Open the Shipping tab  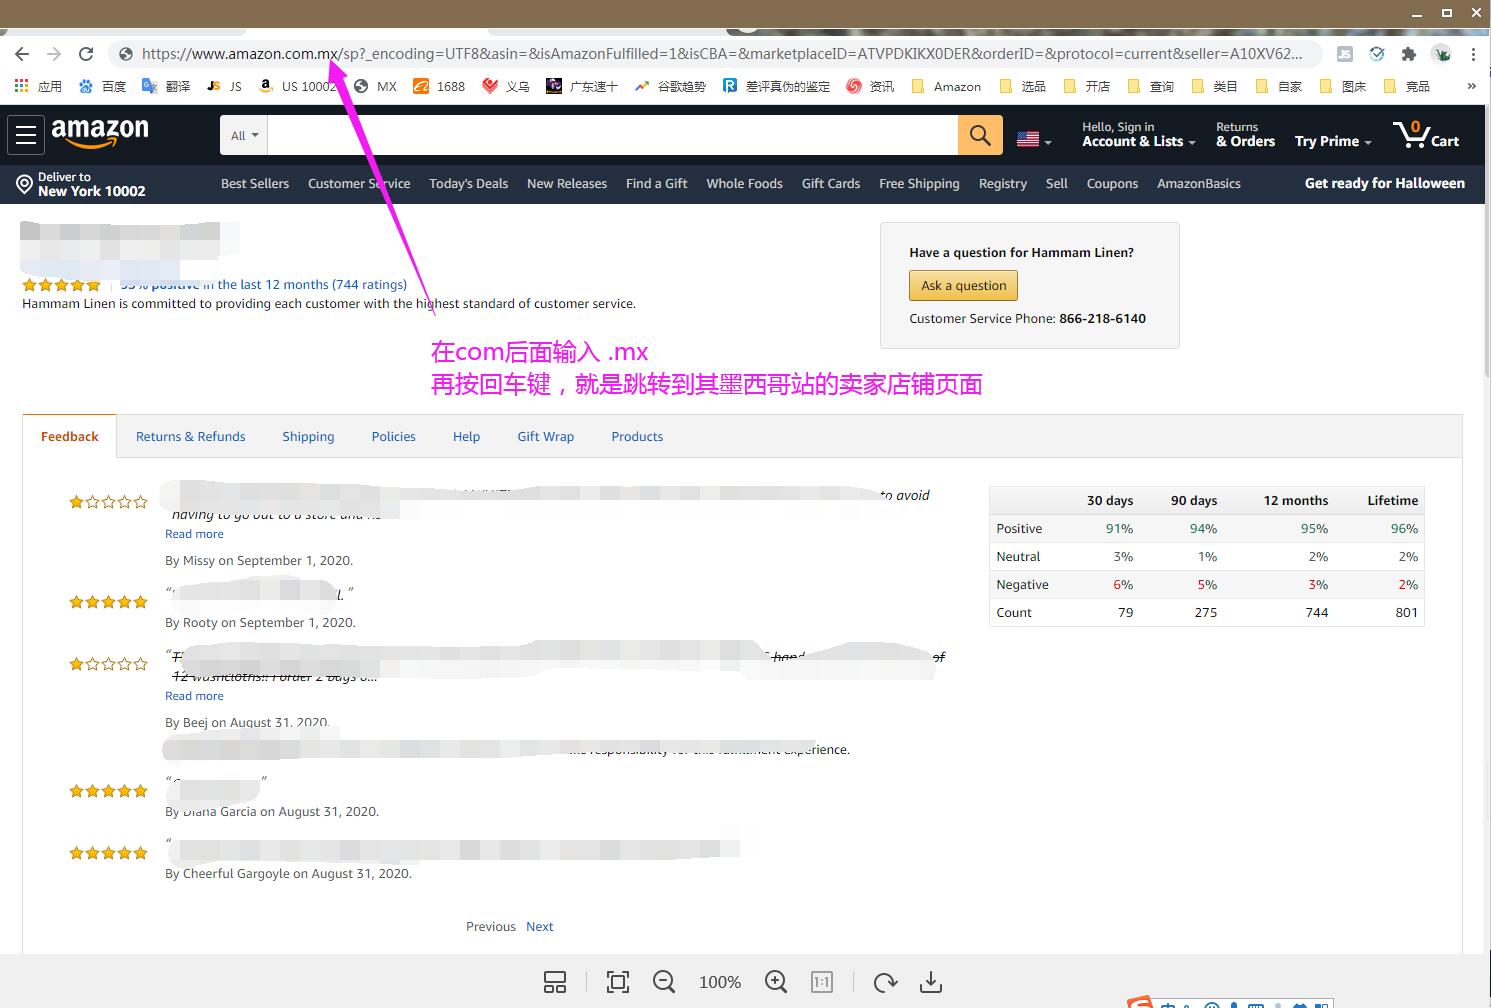coord(308,437)
